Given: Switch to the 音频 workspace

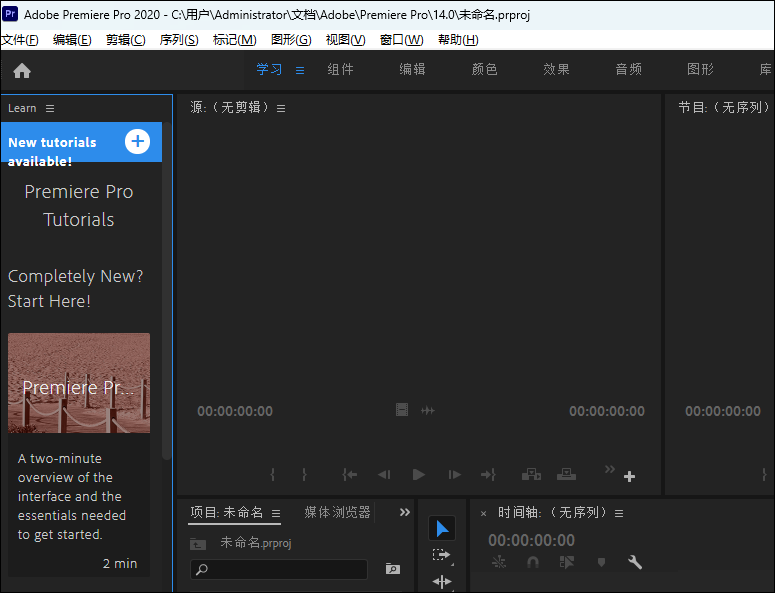Looking at the screenshot, I should coord(628,70).
